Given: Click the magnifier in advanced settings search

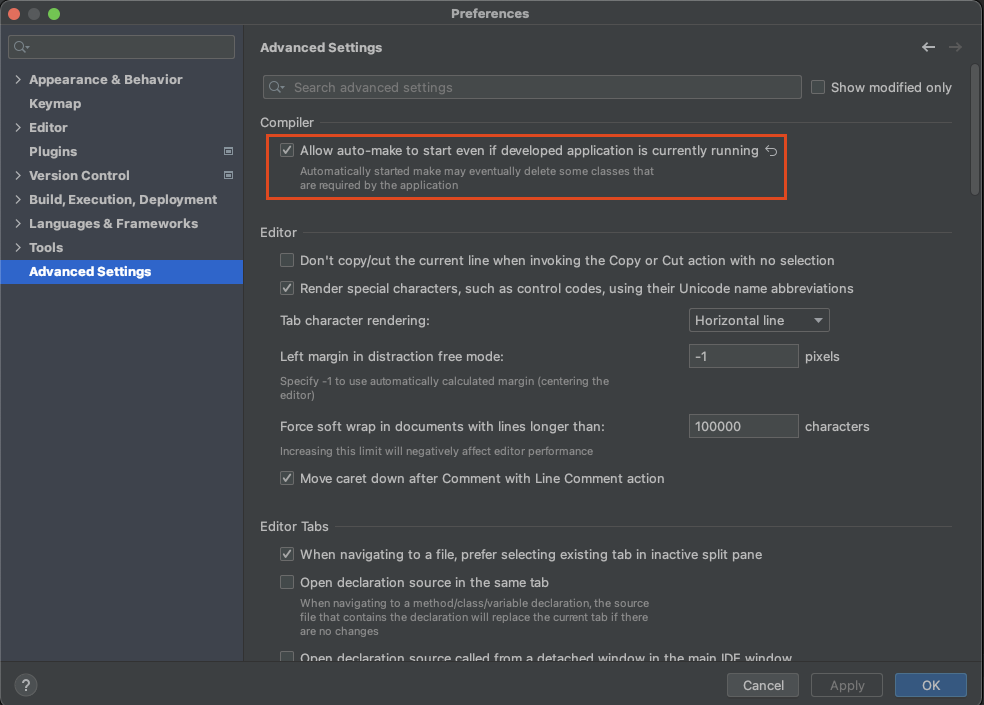Looking at the screenshot, I should tap(276, 87).
